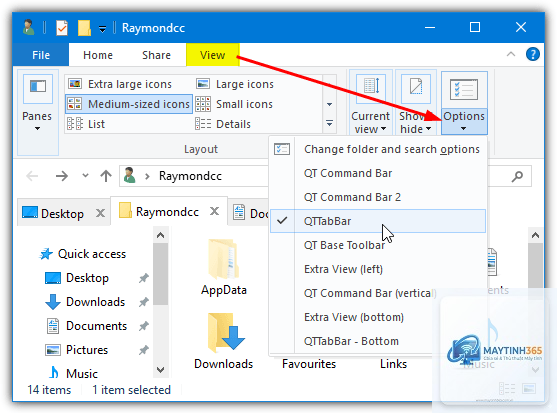Open Music in the navigation pane
The image size is (557, 413).
pos(73,374)
